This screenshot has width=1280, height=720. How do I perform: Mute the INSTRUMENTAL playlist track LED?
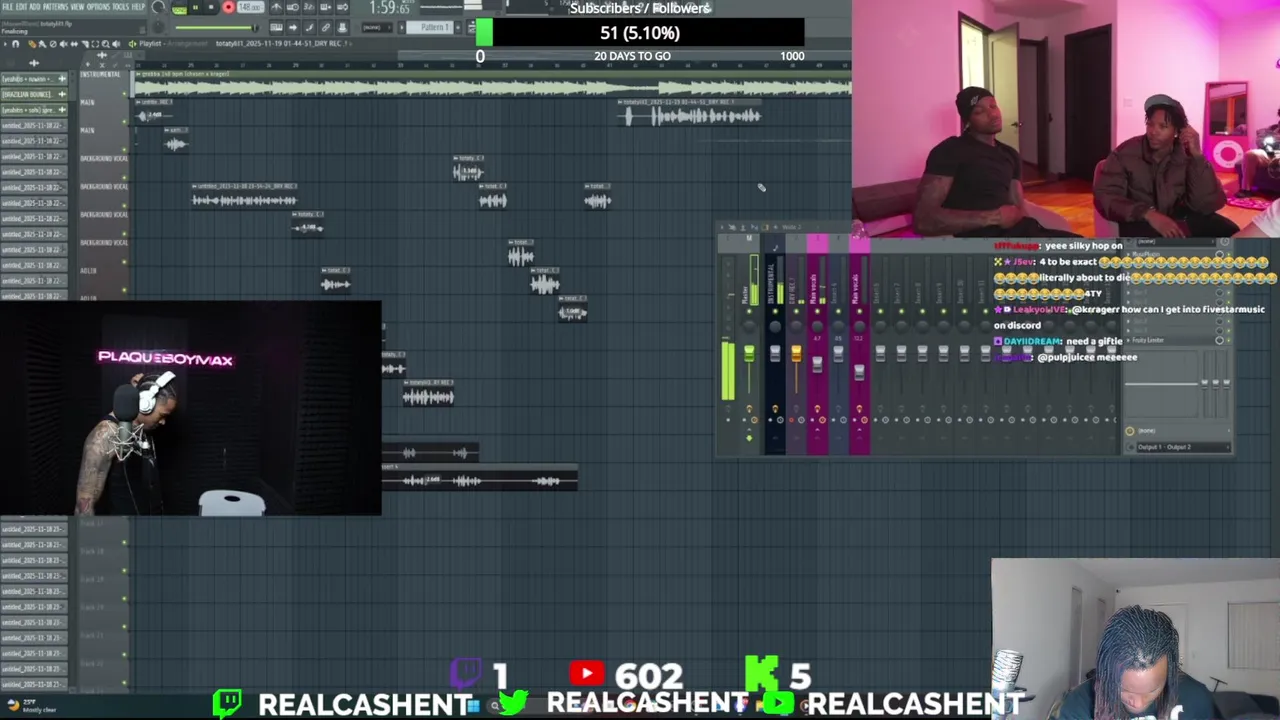pos(124,93)
